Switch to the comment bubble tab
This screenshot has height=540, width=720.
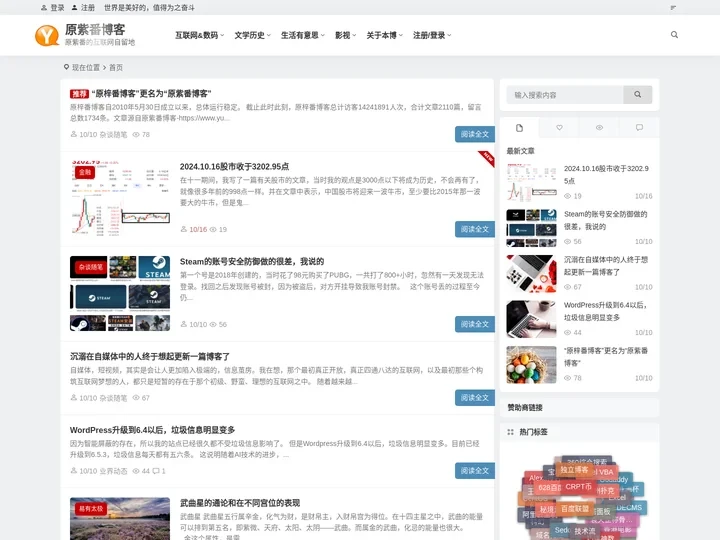tap(639, 128)
